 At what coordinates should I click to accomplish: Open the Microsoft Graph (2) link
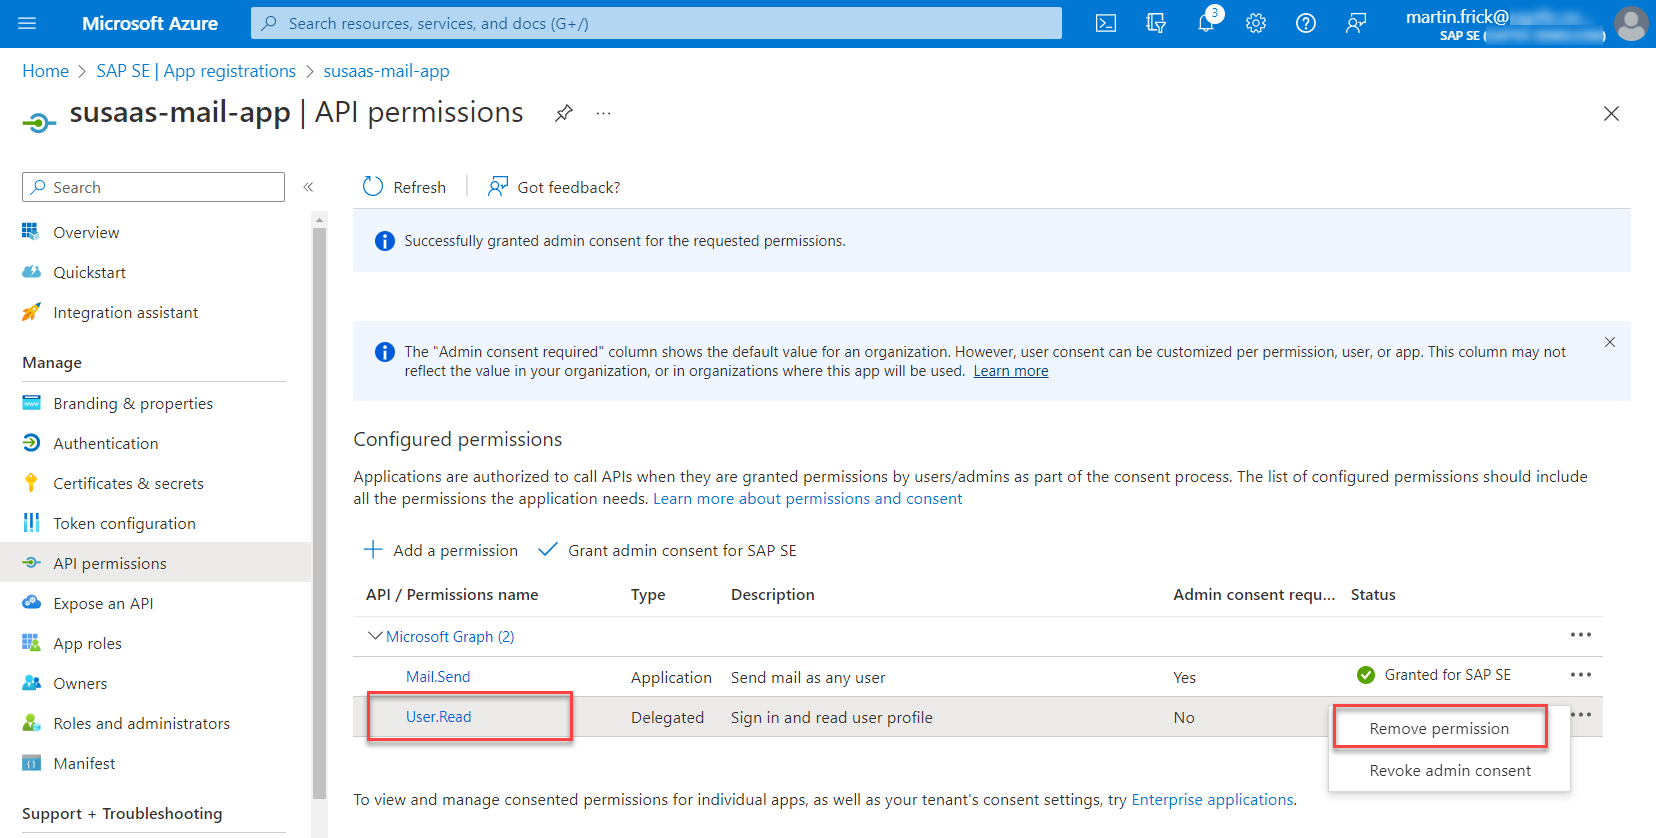point(450,637)
